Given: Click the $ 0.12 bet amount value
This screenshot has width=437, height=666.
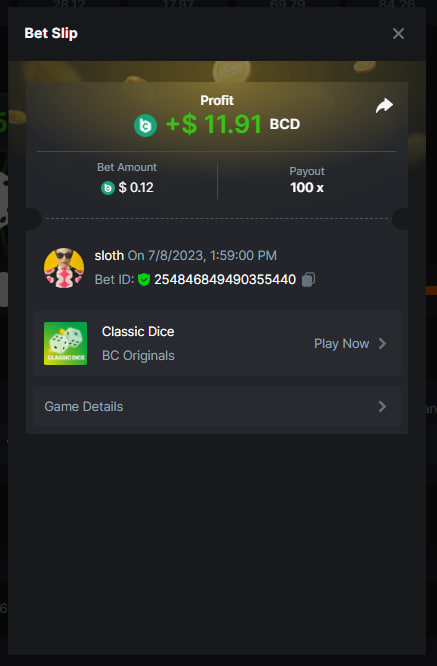Looking at the screenshot, I should tap(136, 187).
